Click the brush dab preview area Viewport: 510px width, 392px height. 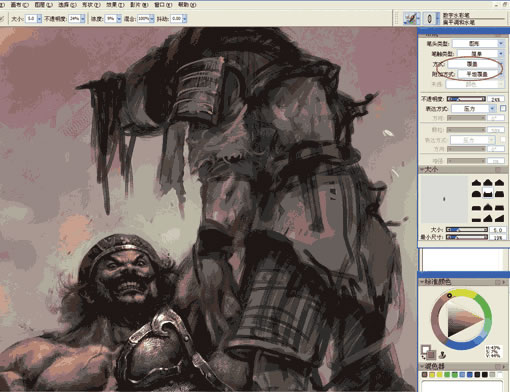tap(444, 199)
